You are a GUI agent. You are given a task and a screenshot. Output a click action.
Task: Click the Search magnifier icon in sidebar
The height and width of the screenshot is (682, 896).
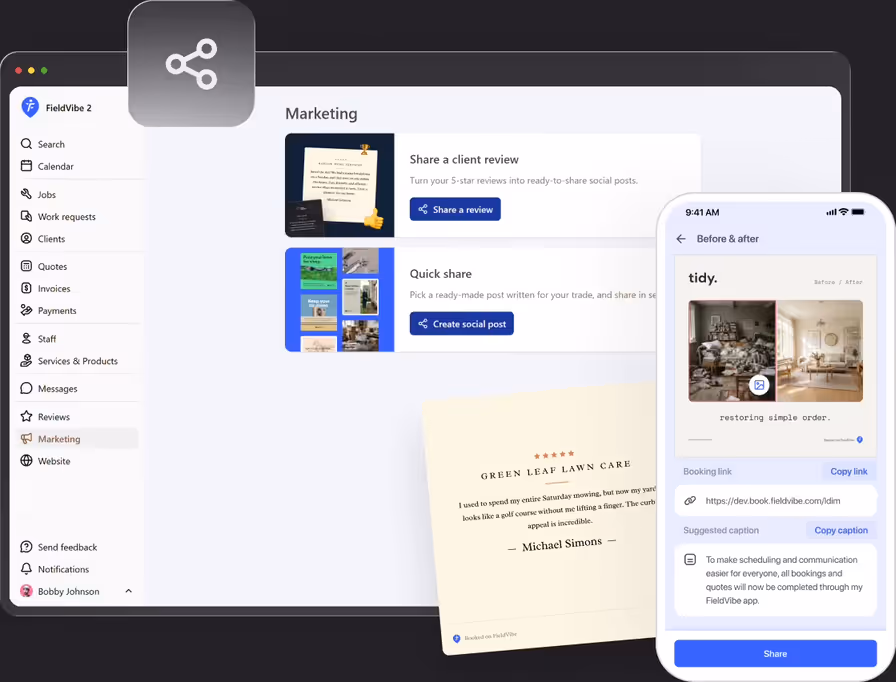(26, 144)
